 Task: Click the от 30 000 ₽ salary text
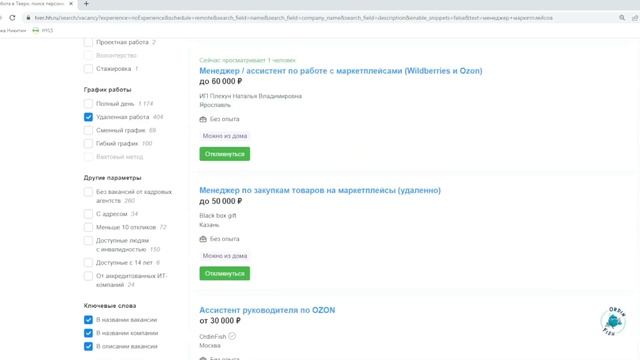220,321
